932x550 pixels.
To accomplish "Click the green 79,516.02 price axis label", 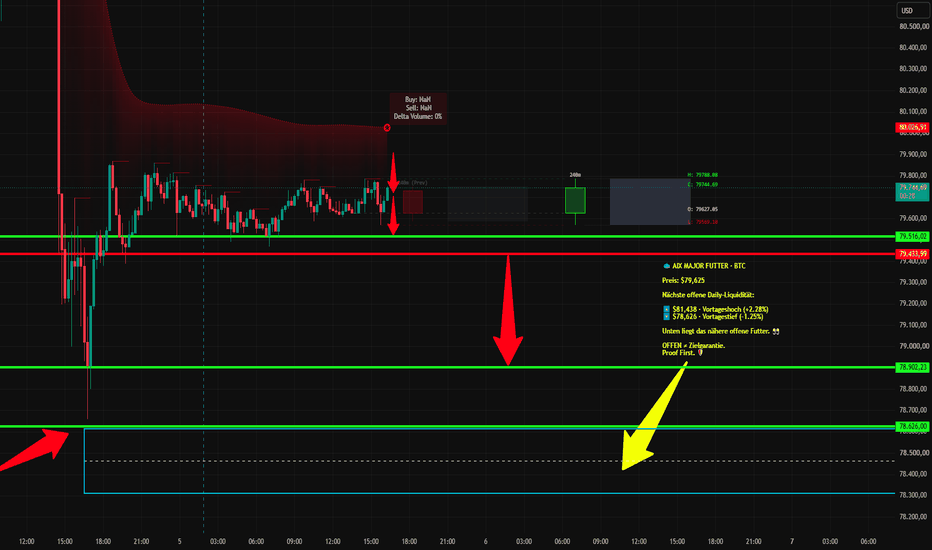I will tap(912, 237).
